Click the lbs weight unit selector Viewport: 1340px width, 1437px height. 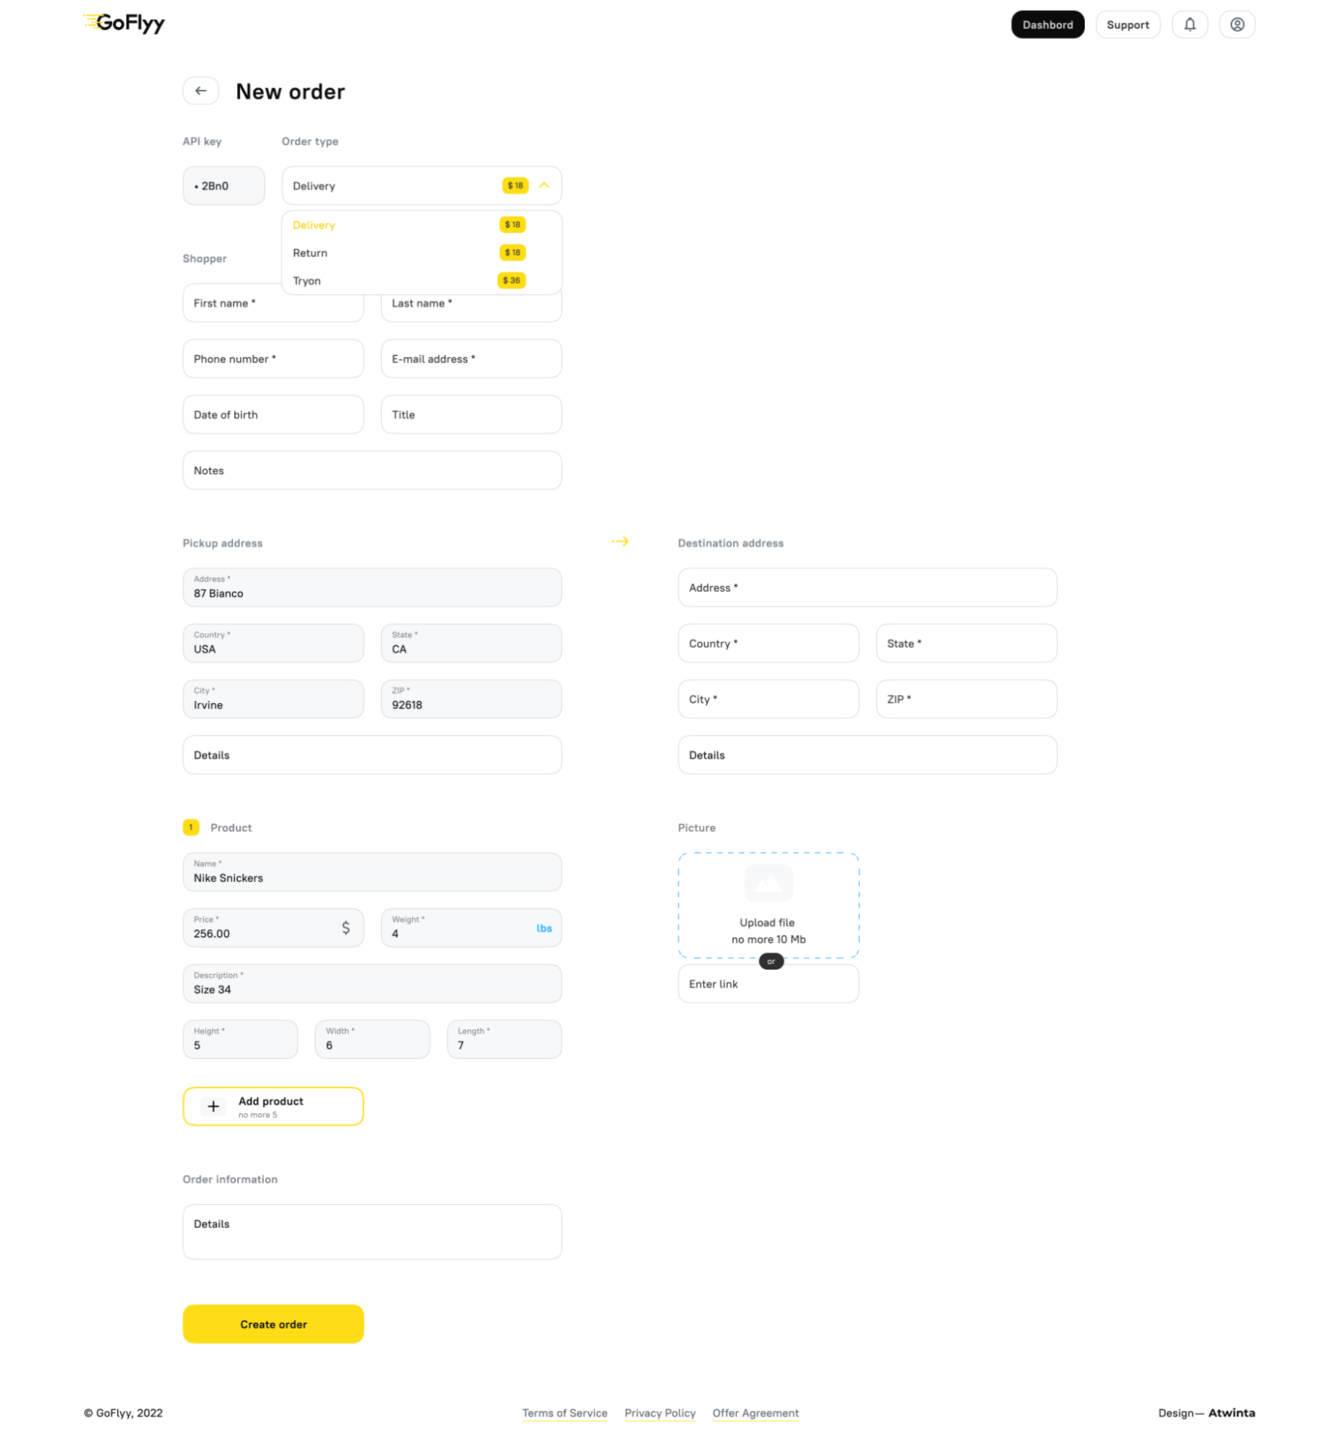click(544, 928)
